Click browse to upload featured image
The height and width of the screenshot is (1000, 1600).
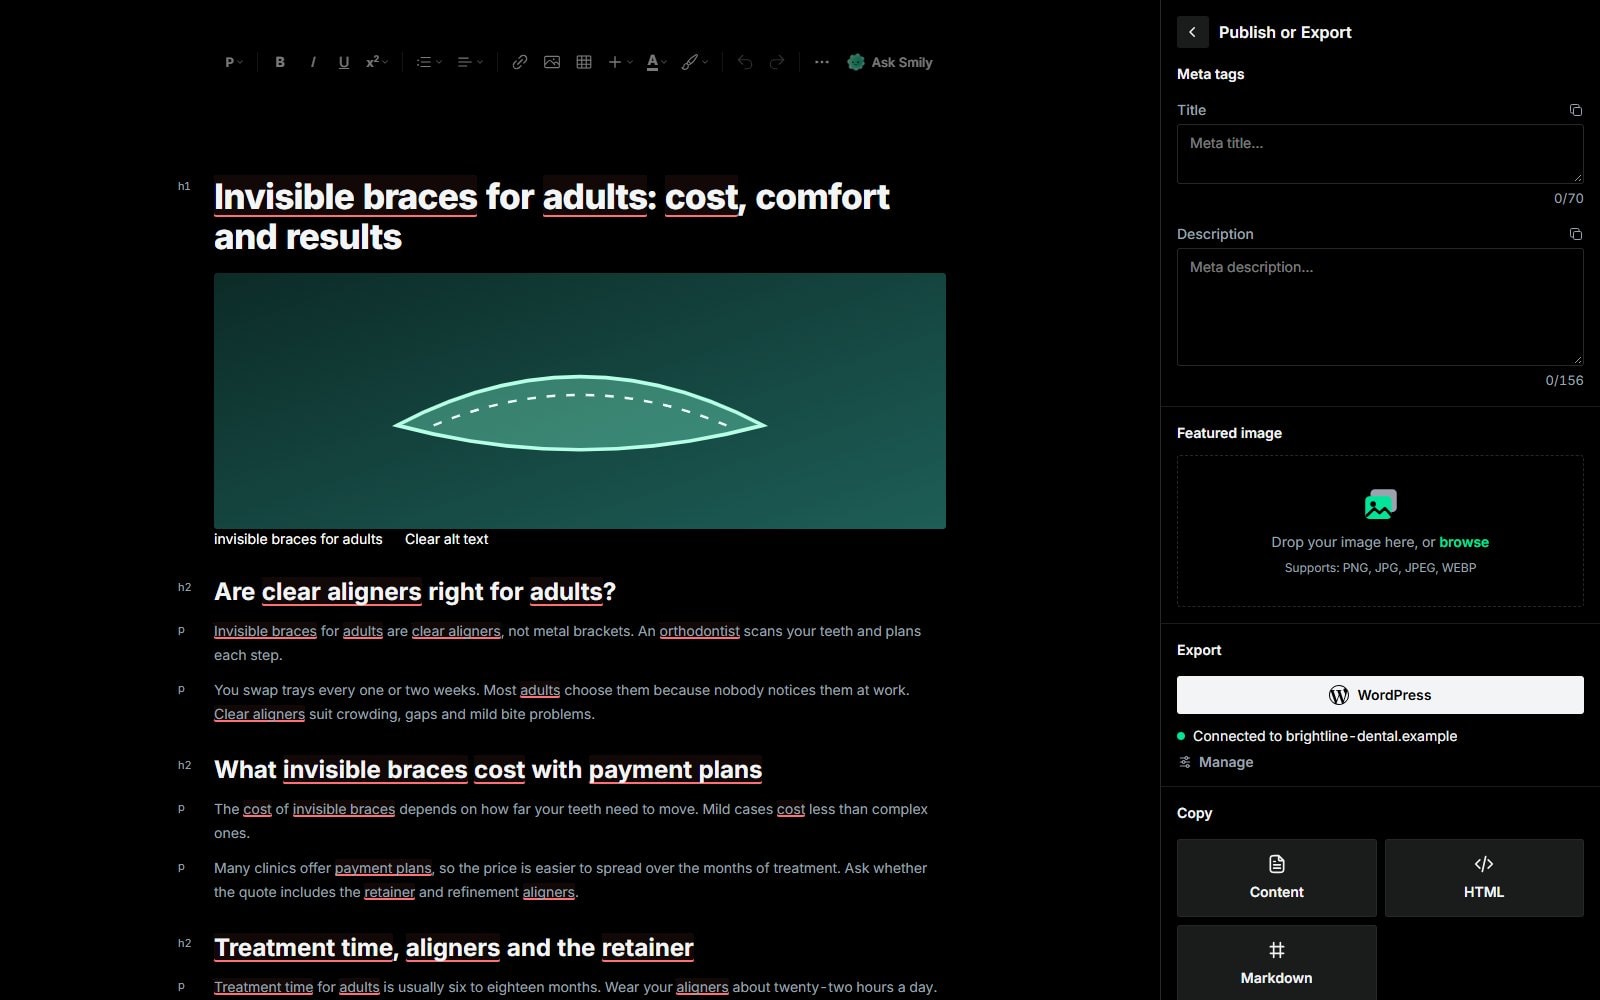pos(1464,542)
